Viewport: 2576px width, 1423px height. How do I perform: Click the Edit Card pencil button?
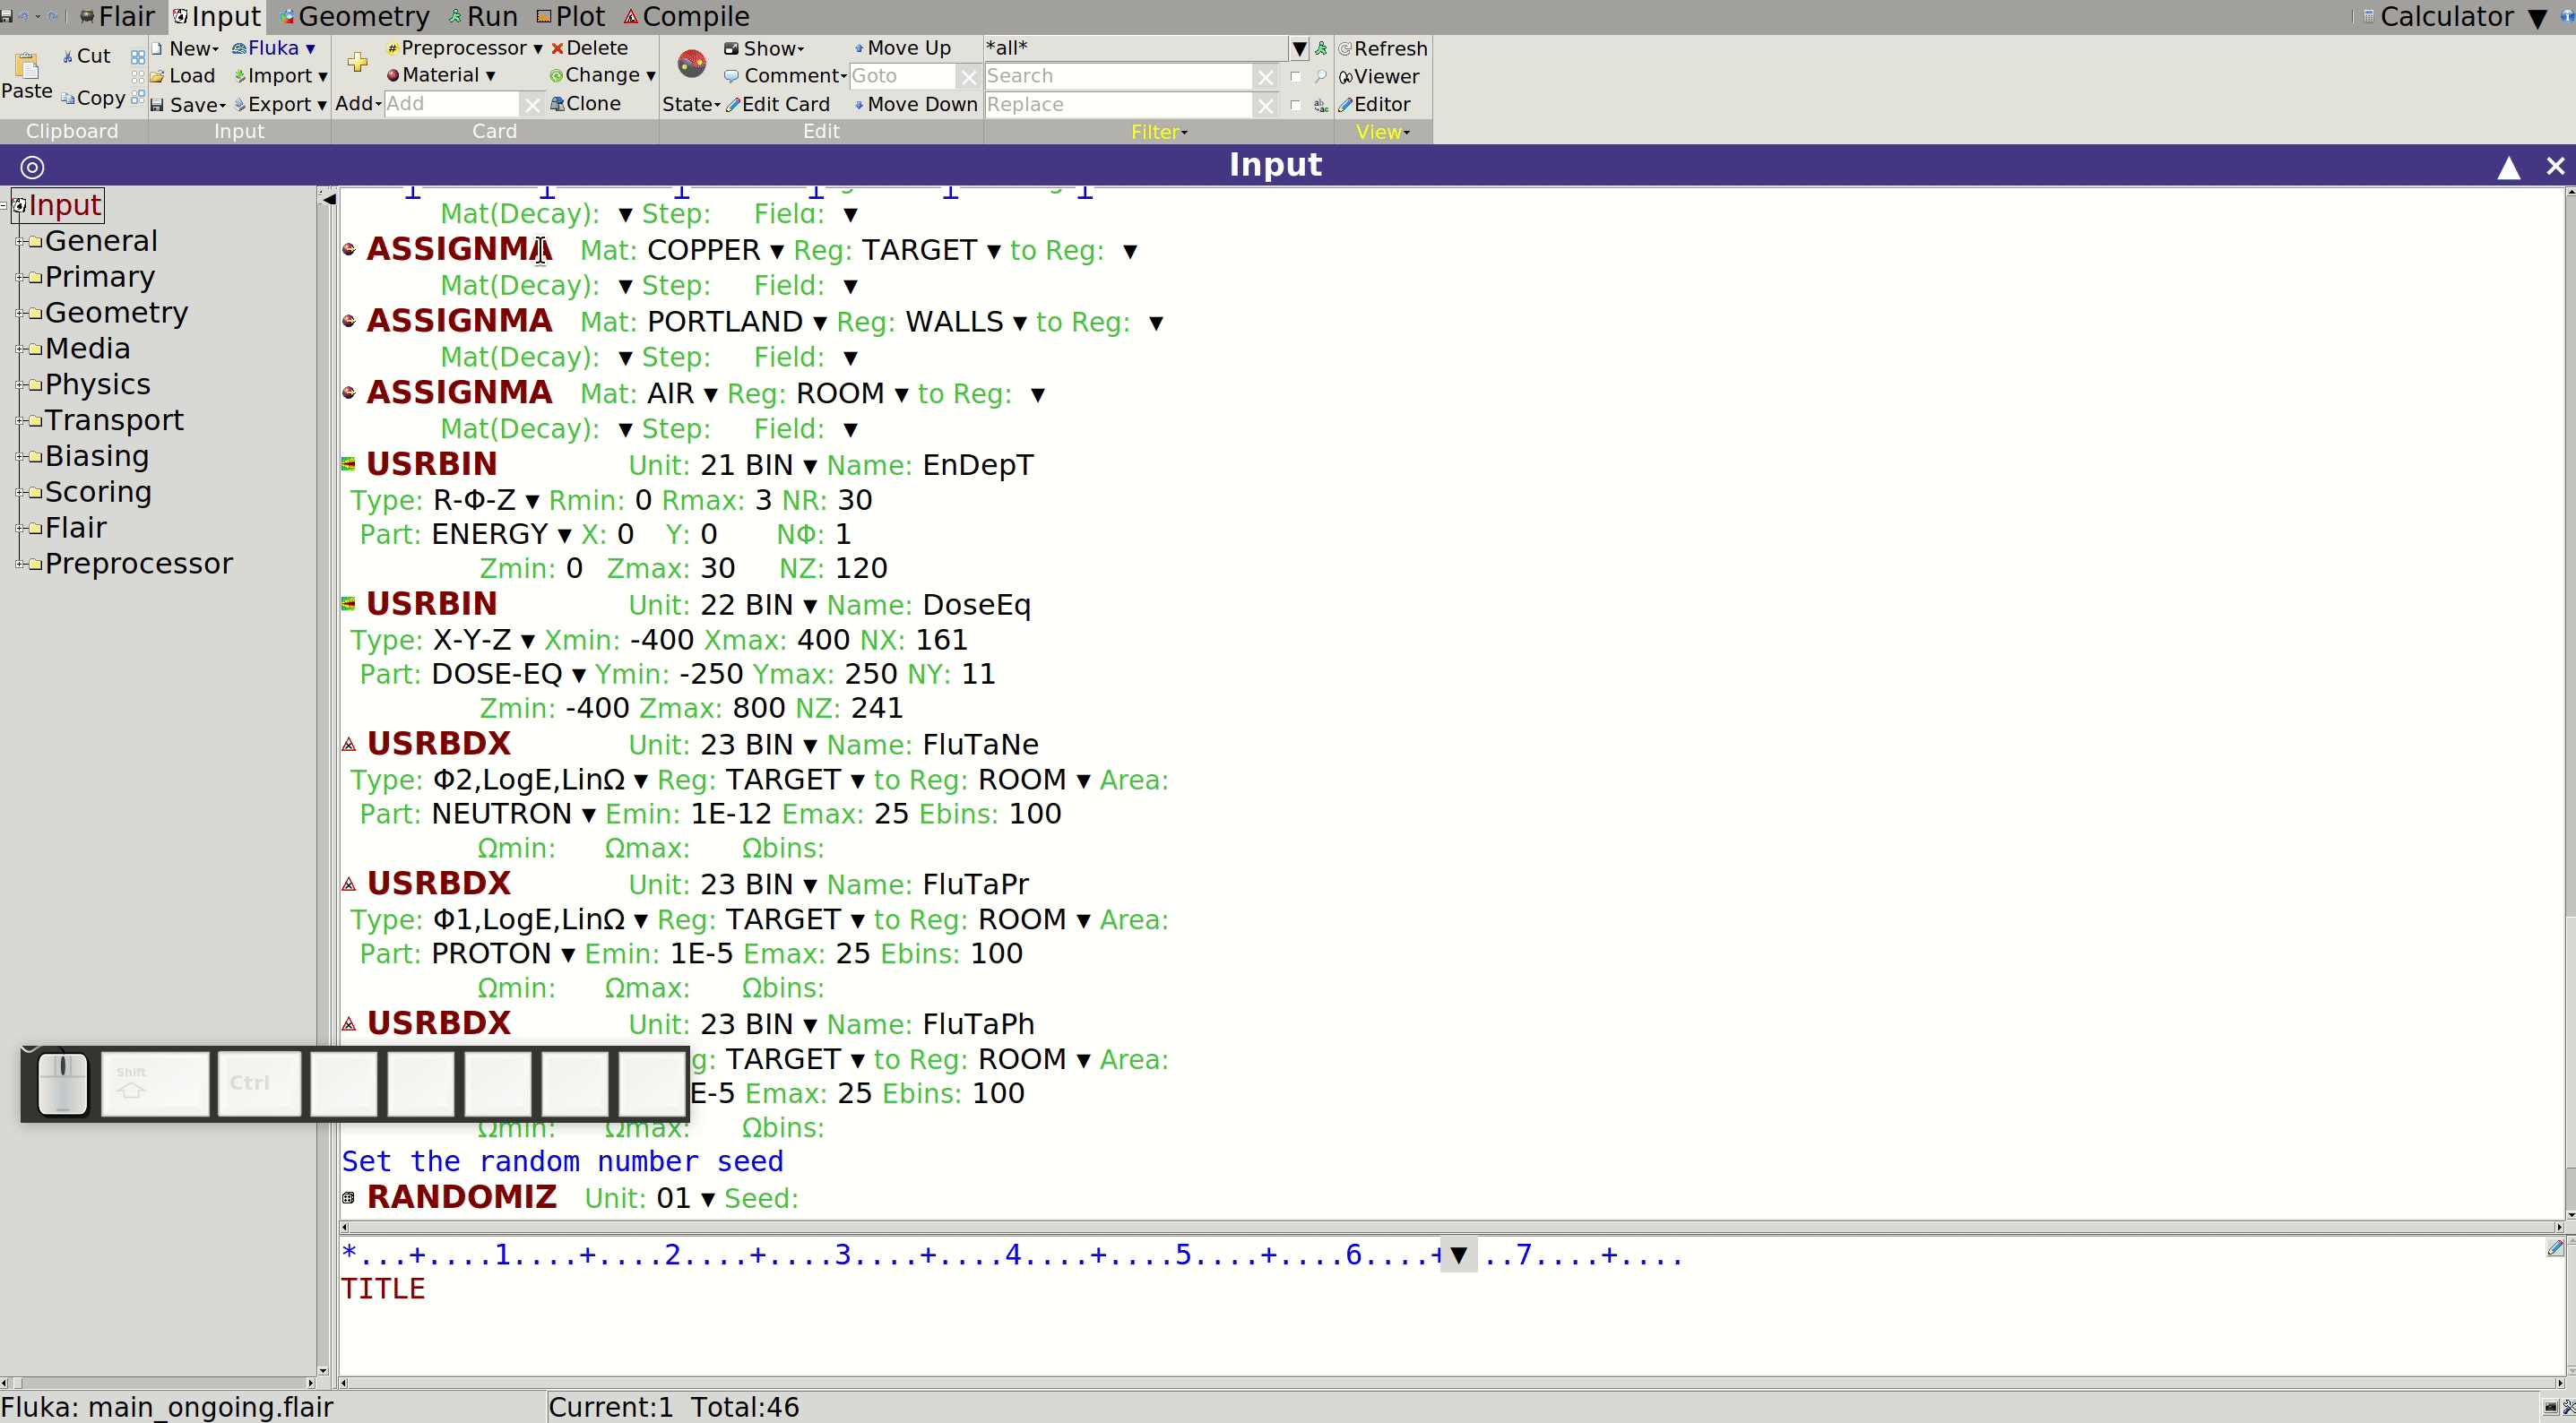point(778,104)
